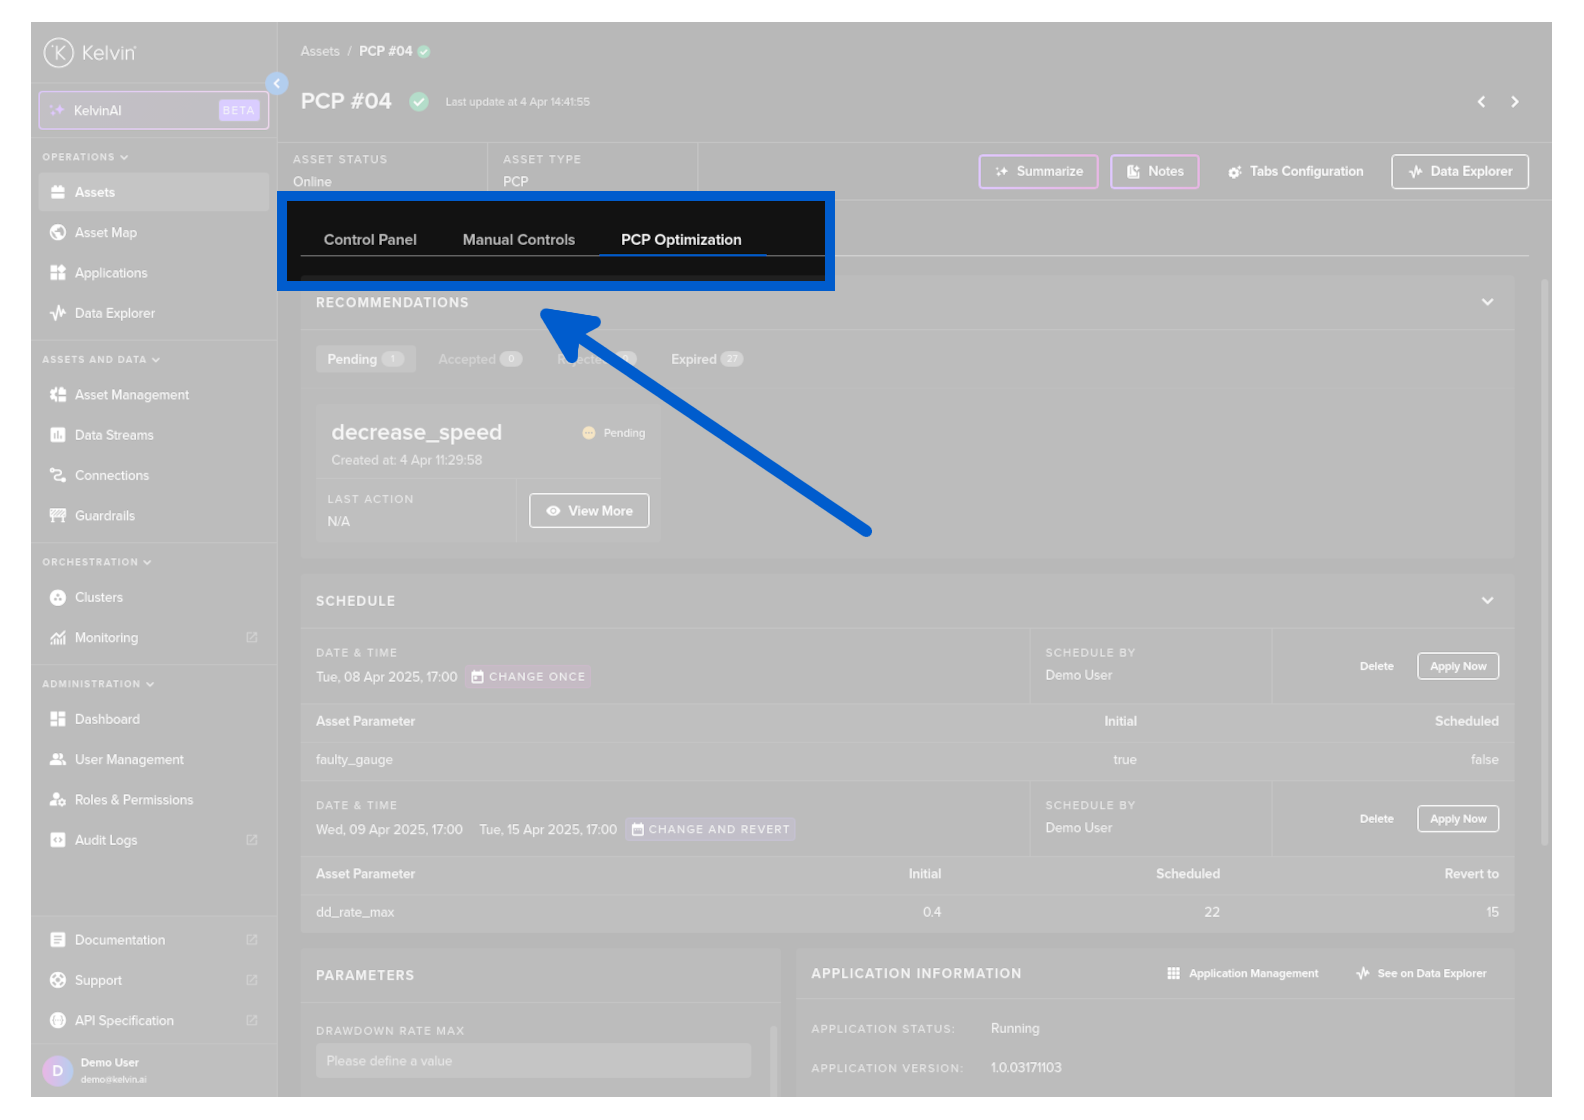The height and width of the screenshot is (1120, 1584).
Task: Open Clusters under Orchestration
Action: [x=98, y=597]
